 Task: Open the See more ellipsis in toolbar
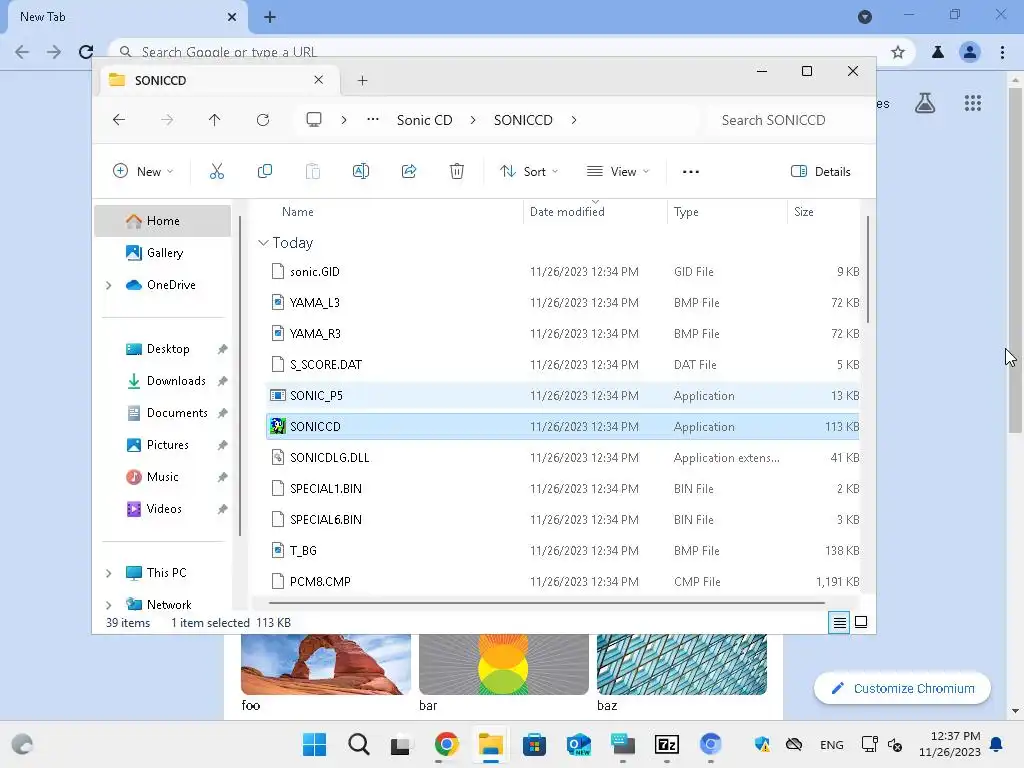(690, 172)
